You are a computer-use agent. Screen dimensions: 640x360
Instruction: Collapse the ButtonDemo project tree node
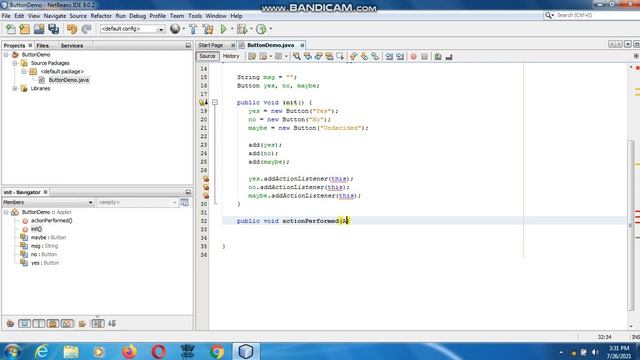[6, 55]
